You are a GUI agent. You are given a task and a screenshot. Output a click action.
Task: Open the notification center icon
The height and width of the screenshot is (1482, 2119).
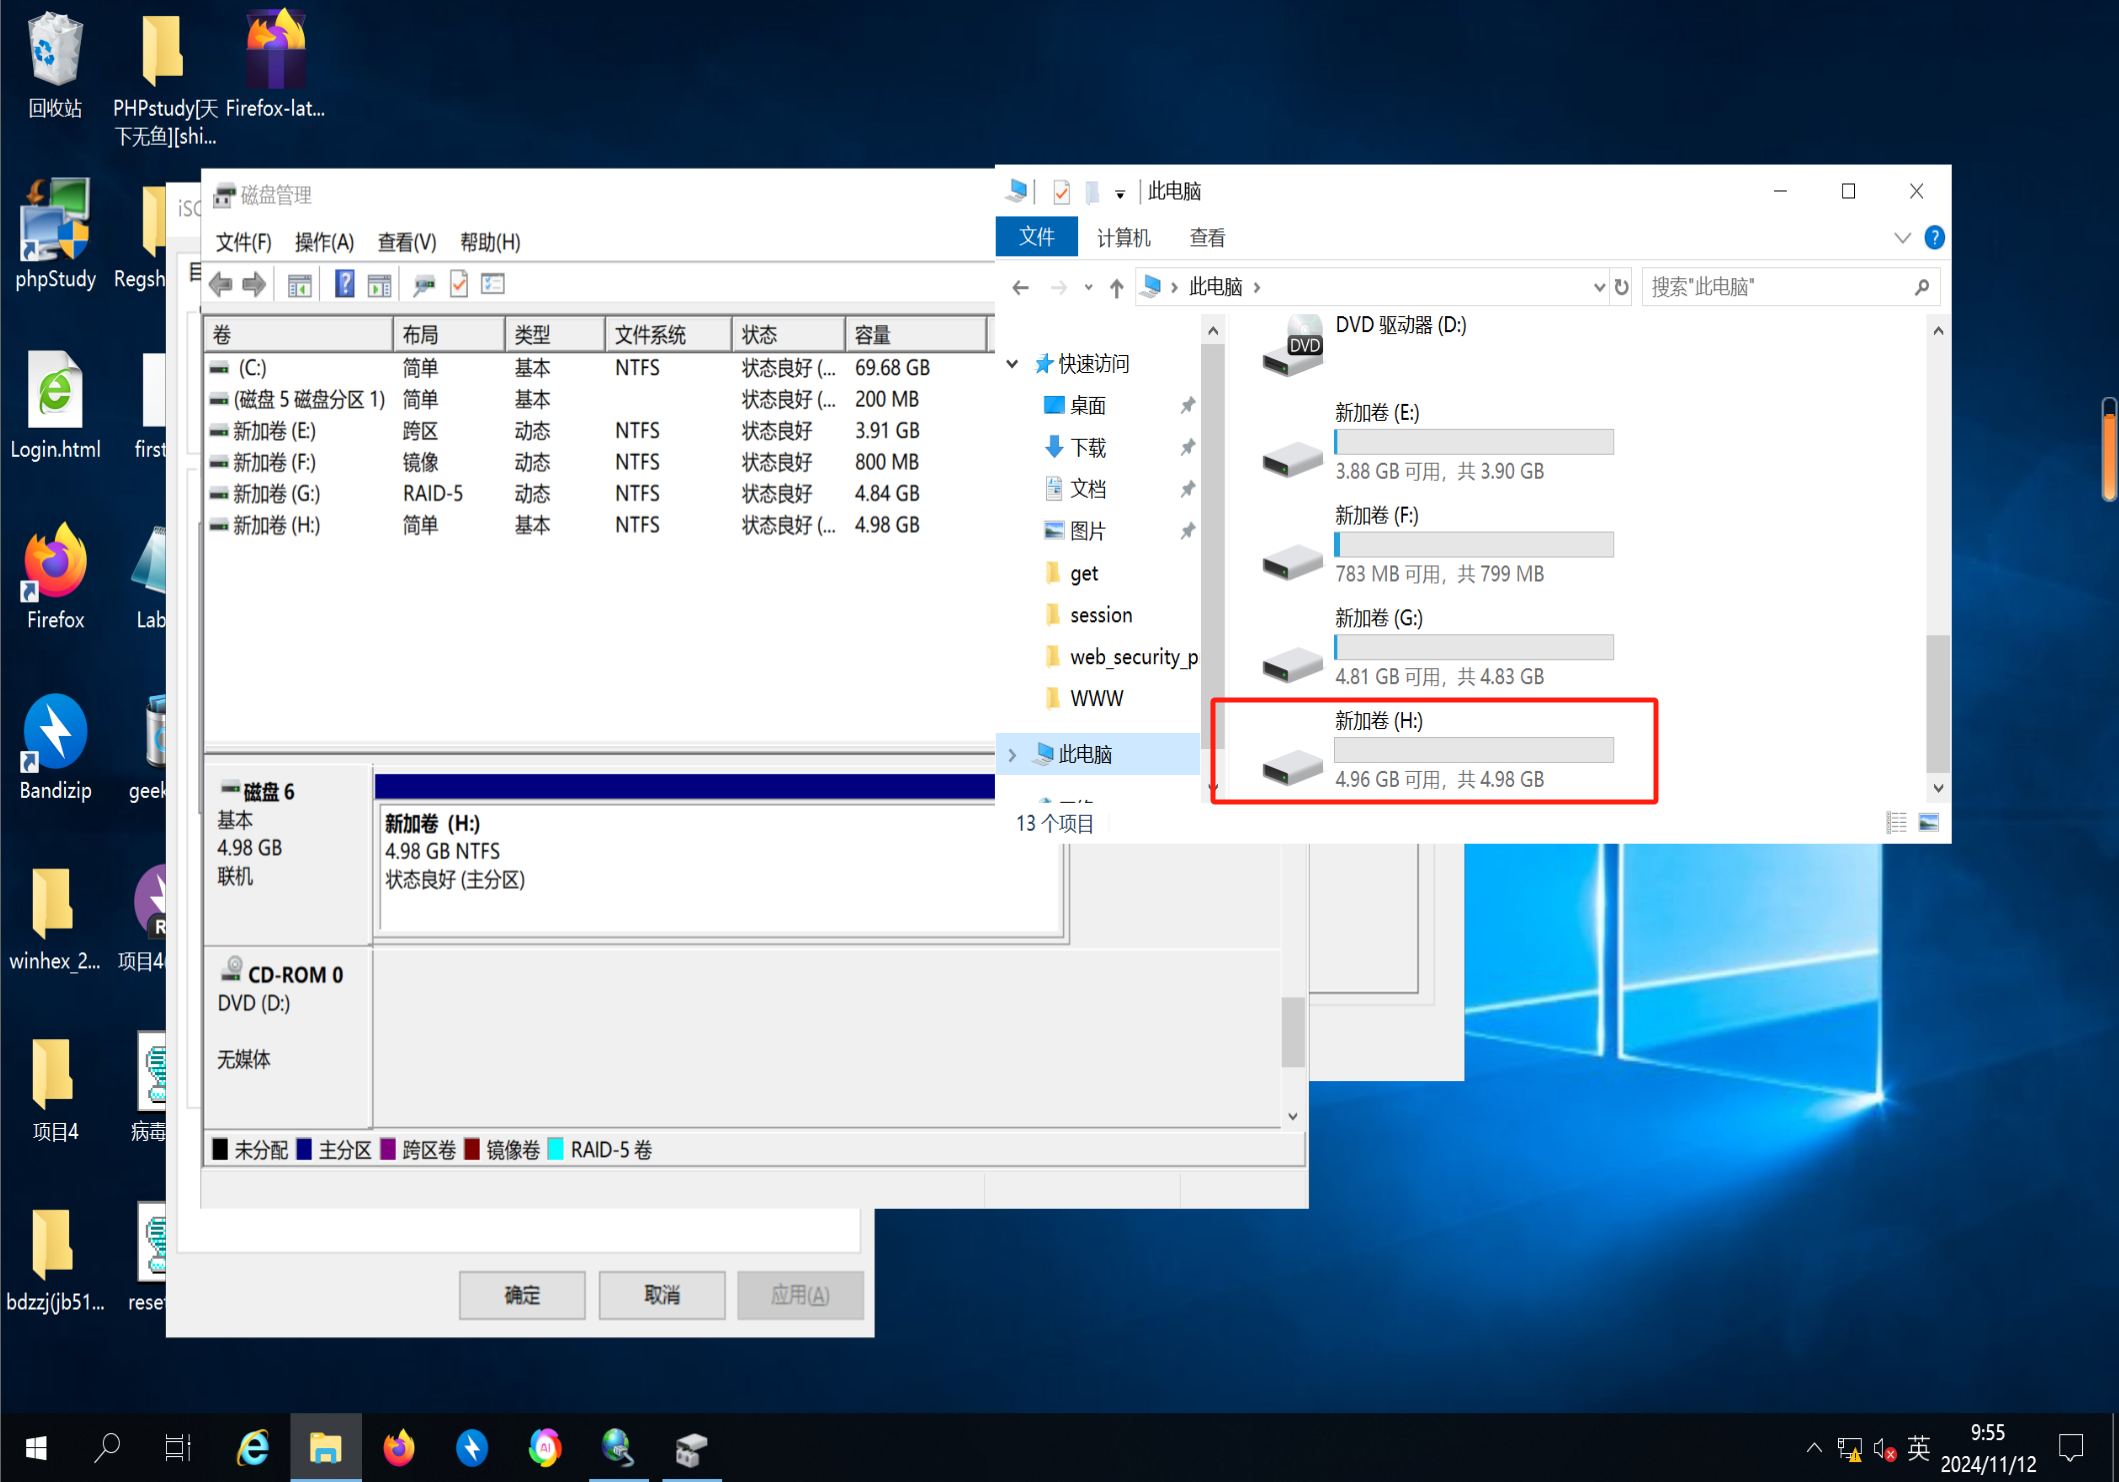tap(2070, 1448)
